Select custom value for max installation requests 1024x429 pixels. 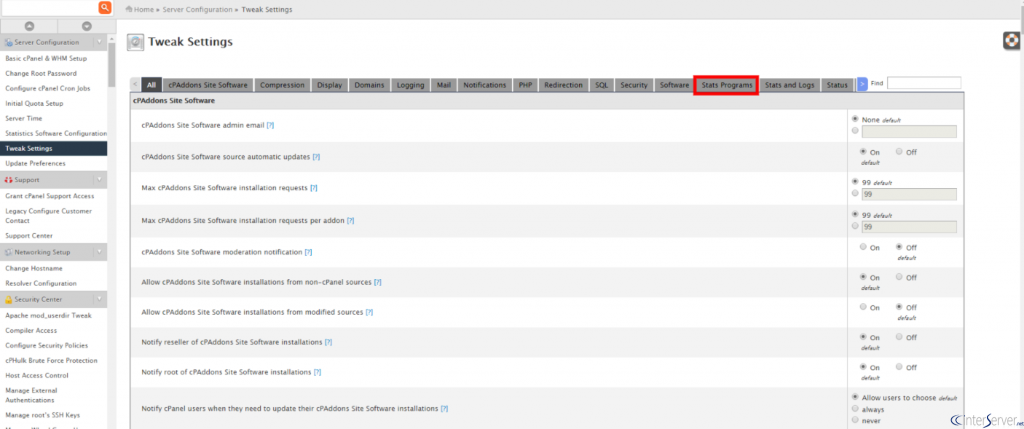point(856,193)
